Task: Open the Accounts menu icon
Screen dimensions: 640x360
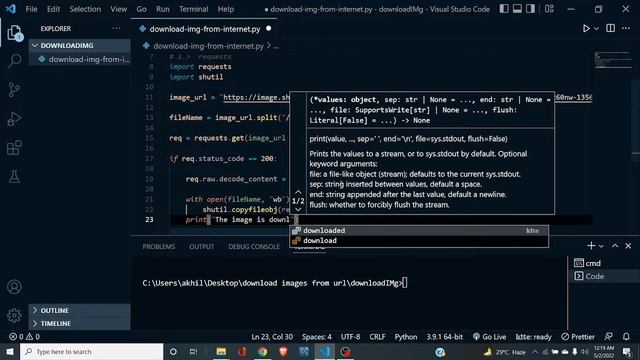Action: click(14, 287)
